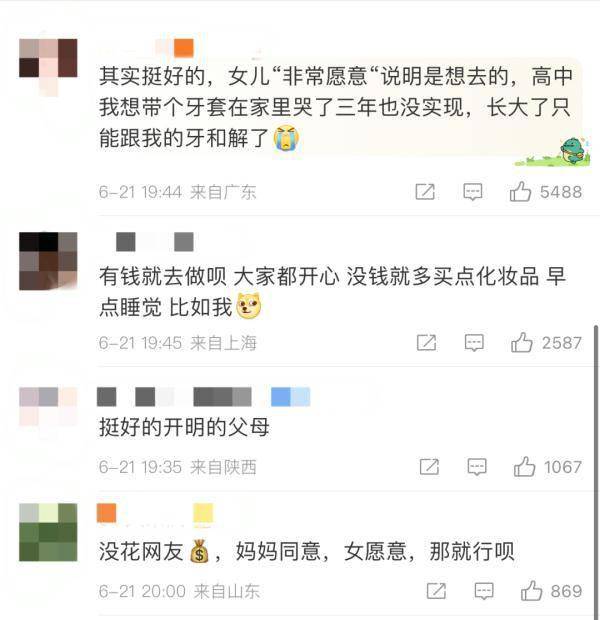Reply to the 有钱就去做呗 comment
Viewport: 600px width, 620px height.
click(x=474, y=343)
